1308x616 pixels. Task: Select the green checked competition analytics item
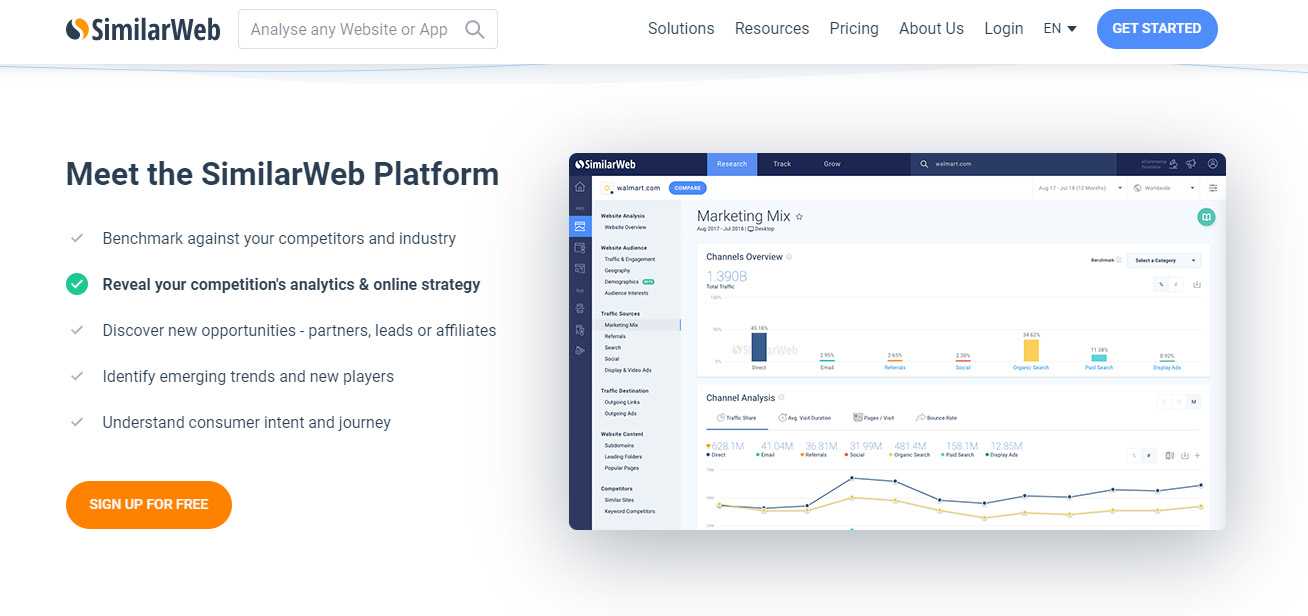point(291,285)
